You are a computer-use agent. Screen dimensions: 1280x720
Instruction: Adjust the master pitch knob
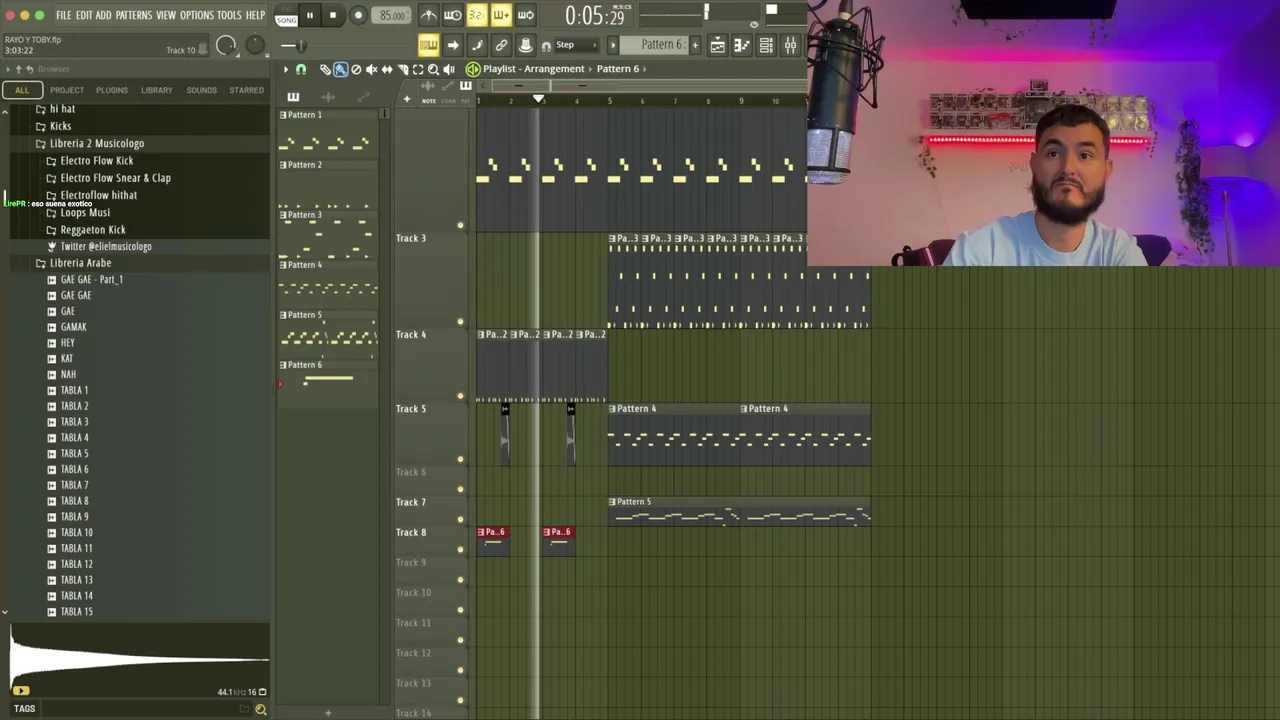pos(255,45)
